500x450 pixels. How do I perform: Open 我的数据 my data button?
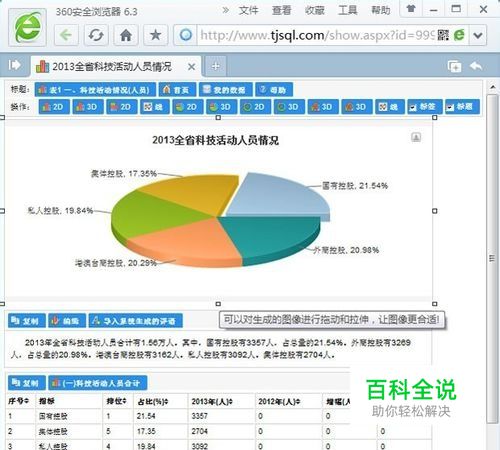(x=226, y=89)
